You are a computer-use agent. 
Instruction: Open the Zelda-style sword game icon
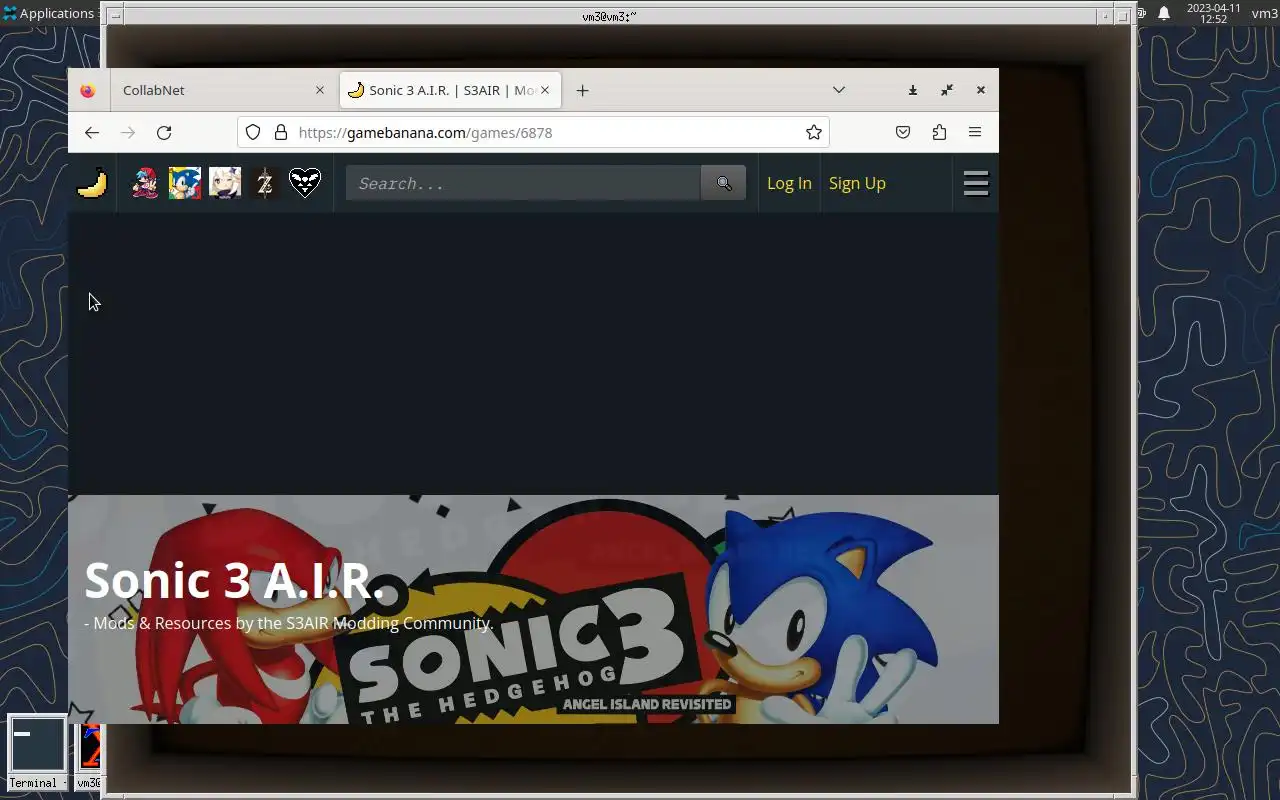[265, 183]
